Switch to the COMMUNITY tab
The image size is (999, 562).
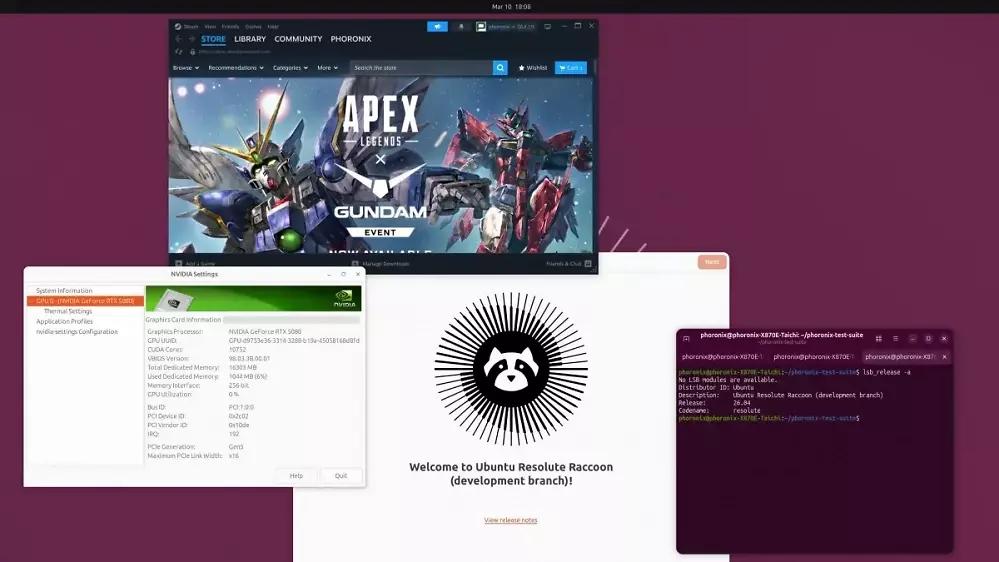(298, 39)
